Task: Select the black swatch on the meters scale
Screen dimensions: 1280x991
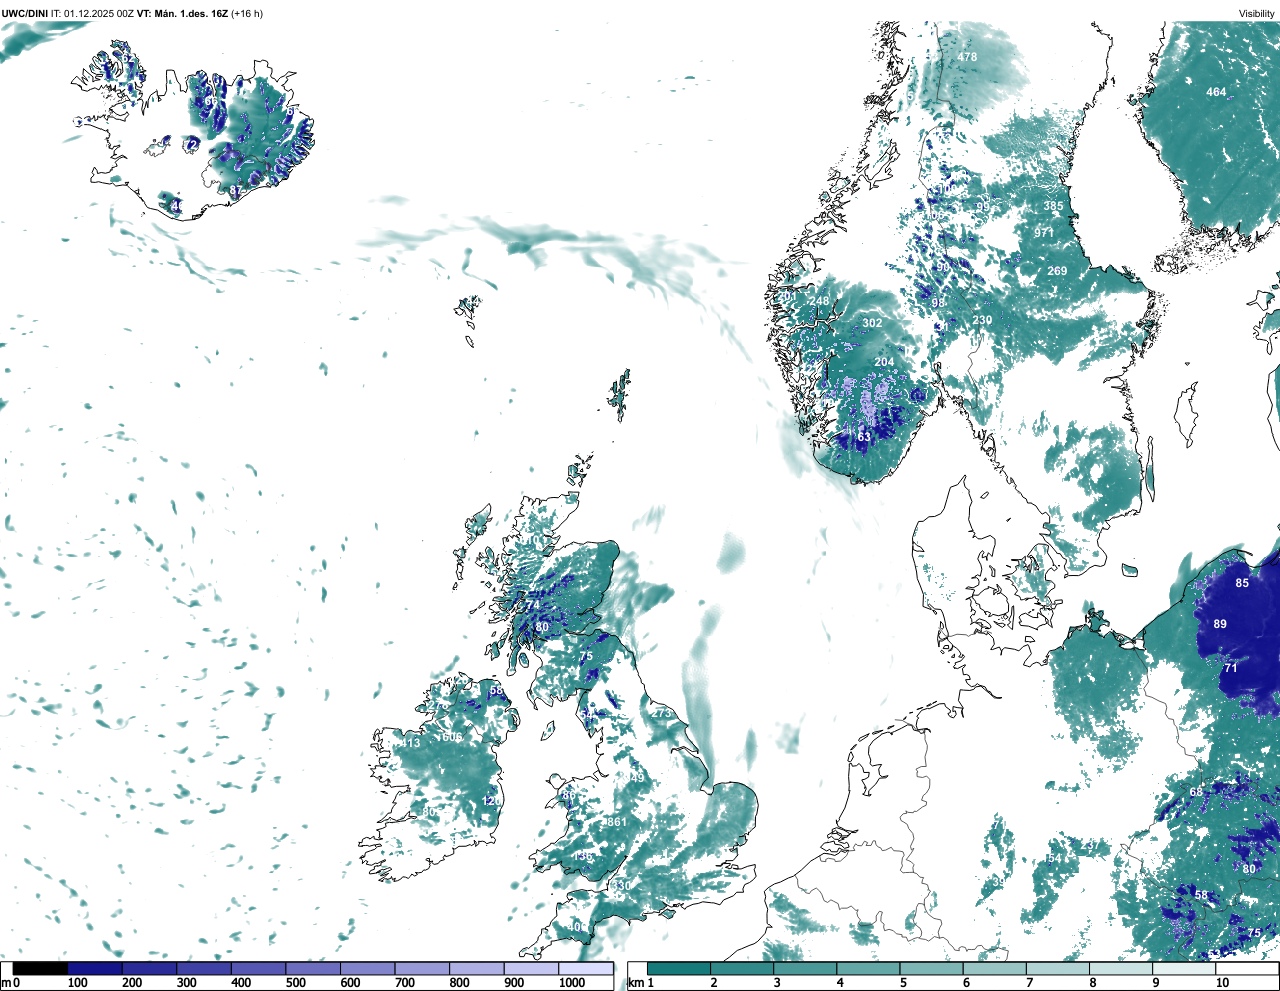Action: click(40, 968)
